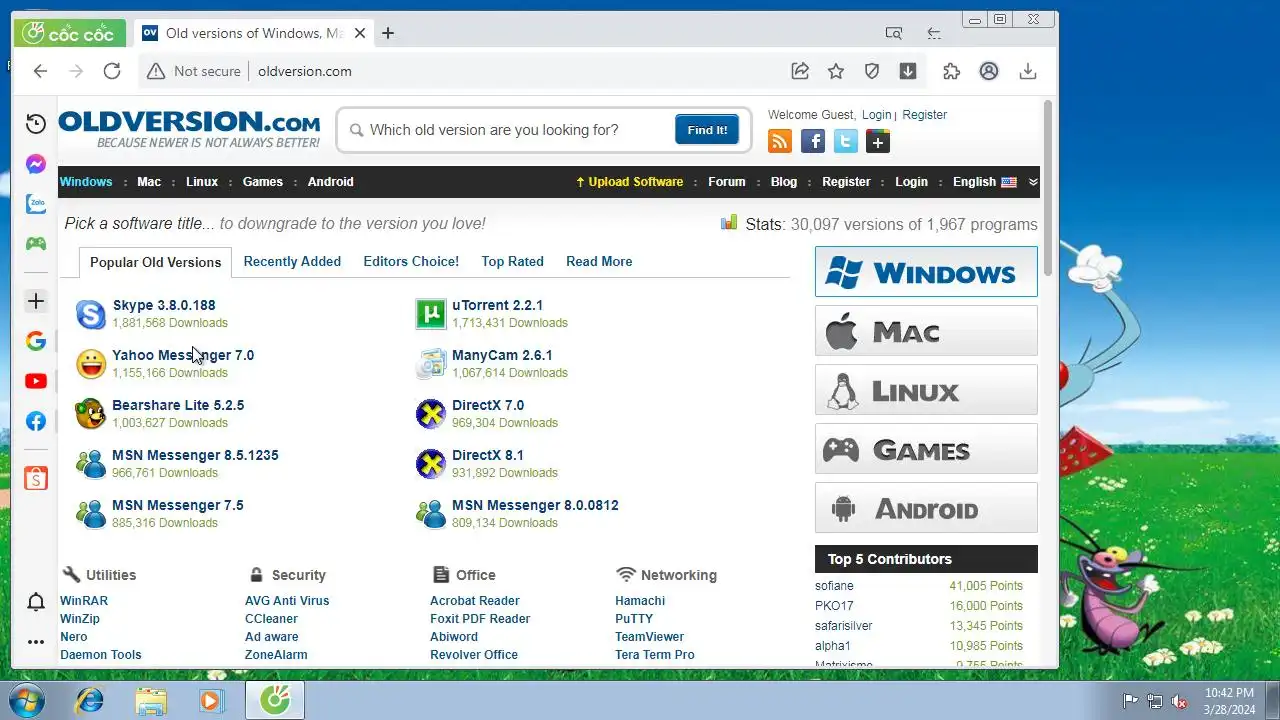Select Android in the navigation bar
Viewport: 1280px width, 720px height.
331,182
